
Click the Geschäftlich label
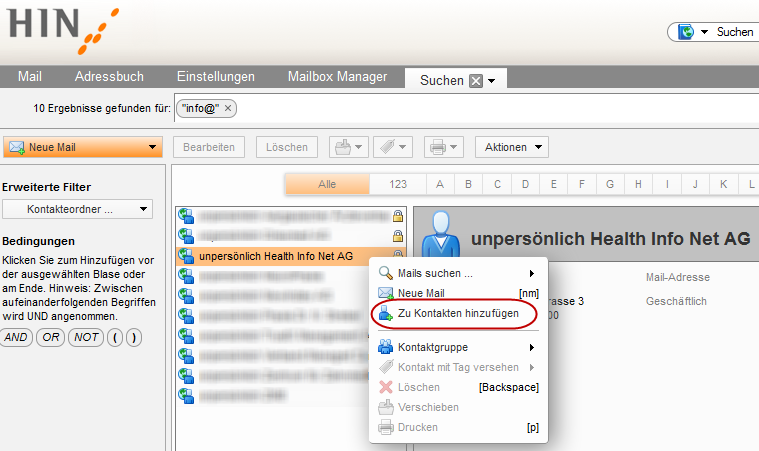(676, 301)
